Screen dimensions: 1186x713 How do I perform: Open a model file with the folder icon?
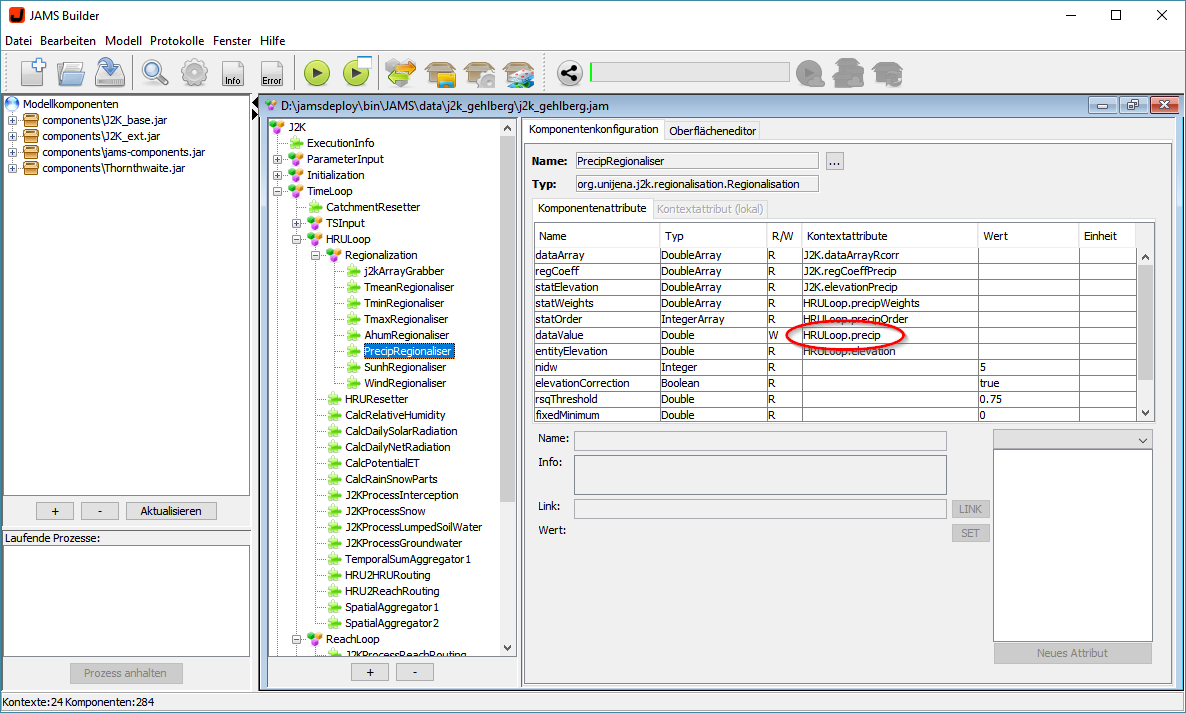click(71, 73)
